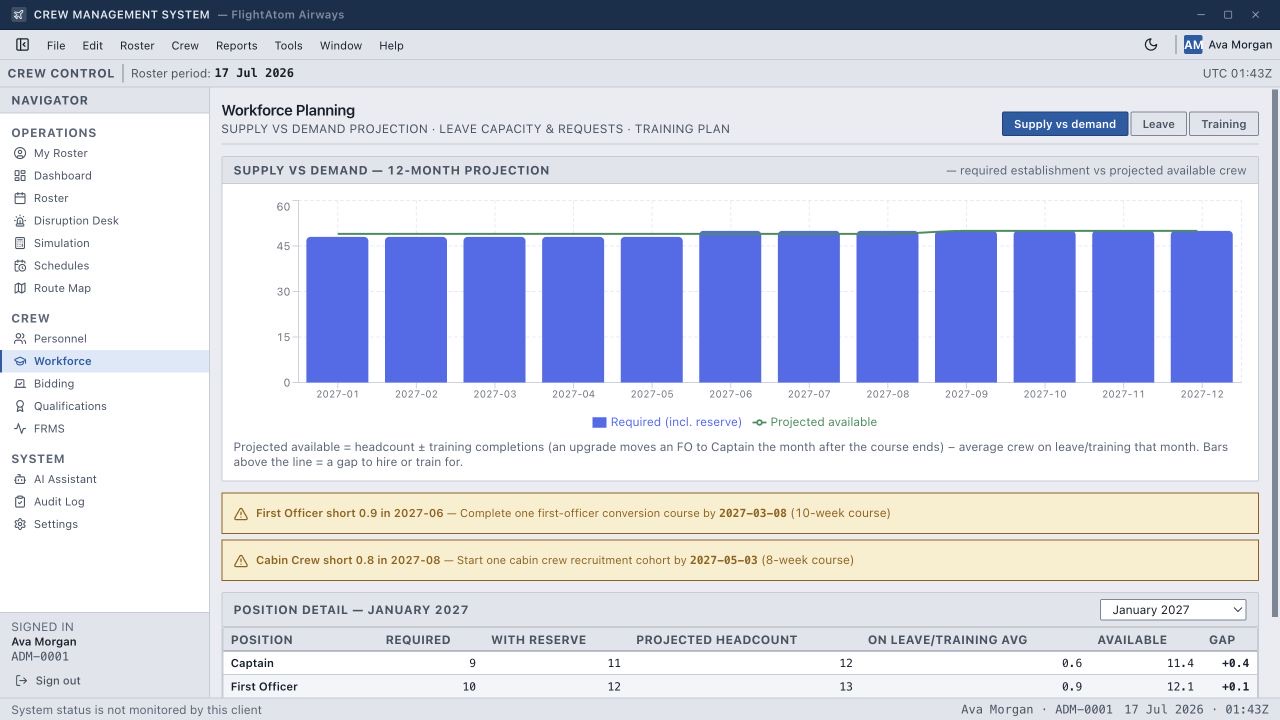Viewport: 1280px width, 720px height.
Task: Click the AI Assistant icon
Action: 20,479
